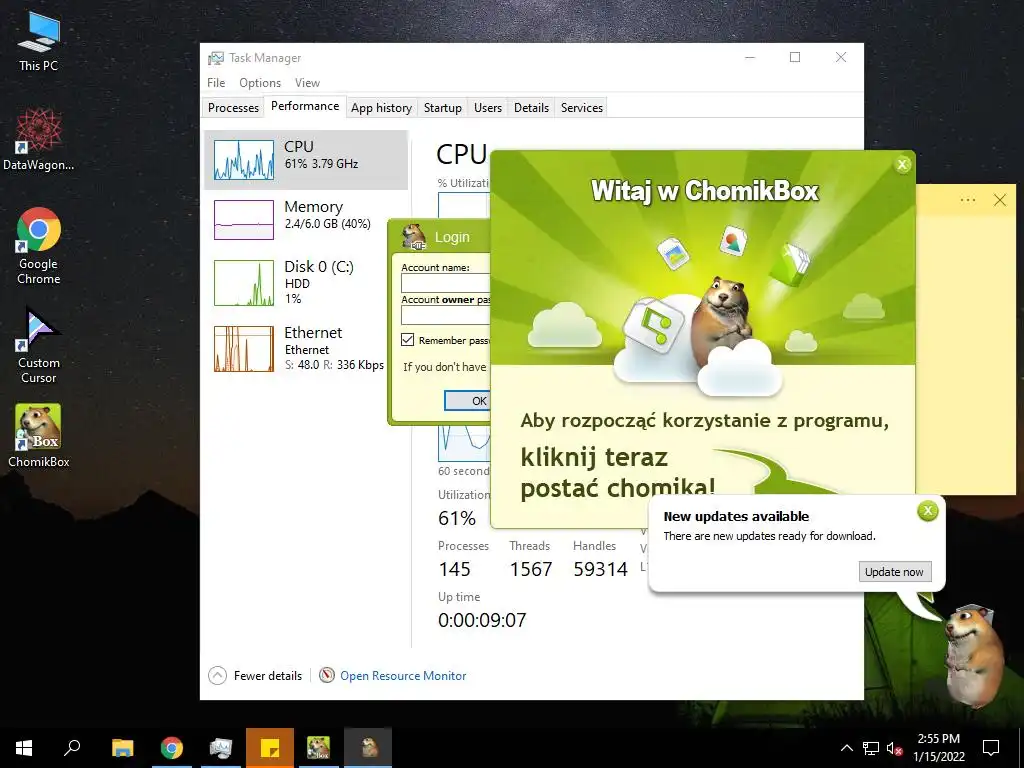
Task: Switch to the App history tab
Action: [381, 108]
